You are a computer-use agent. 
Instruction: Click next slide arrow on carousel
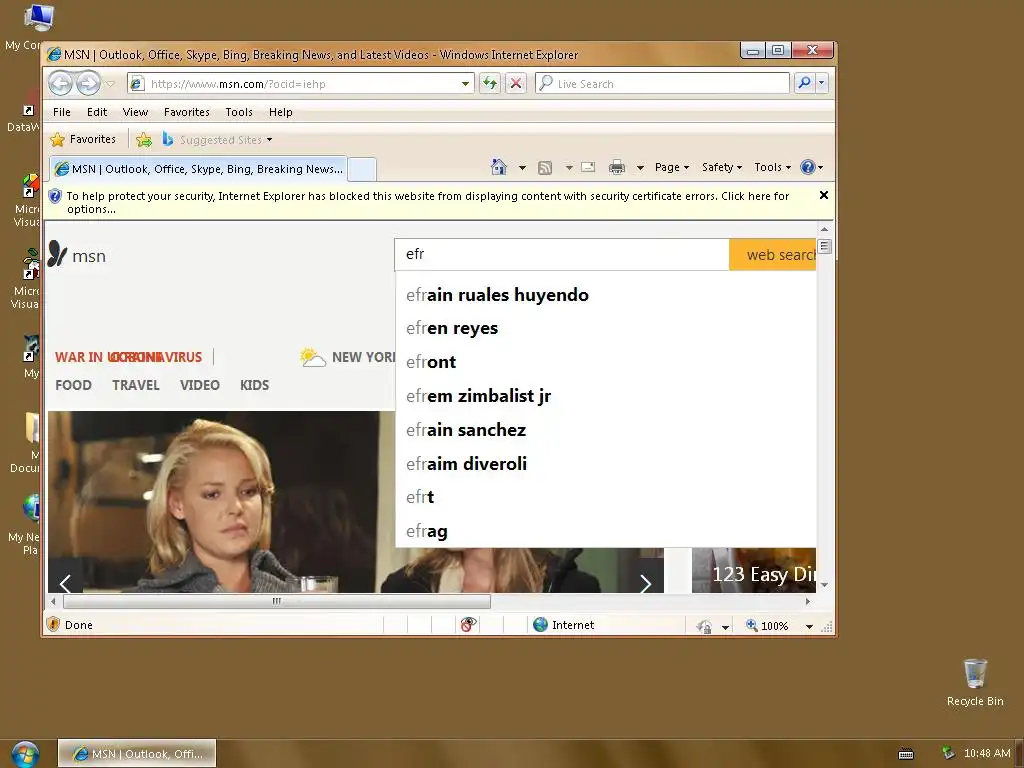pos(645,583)
